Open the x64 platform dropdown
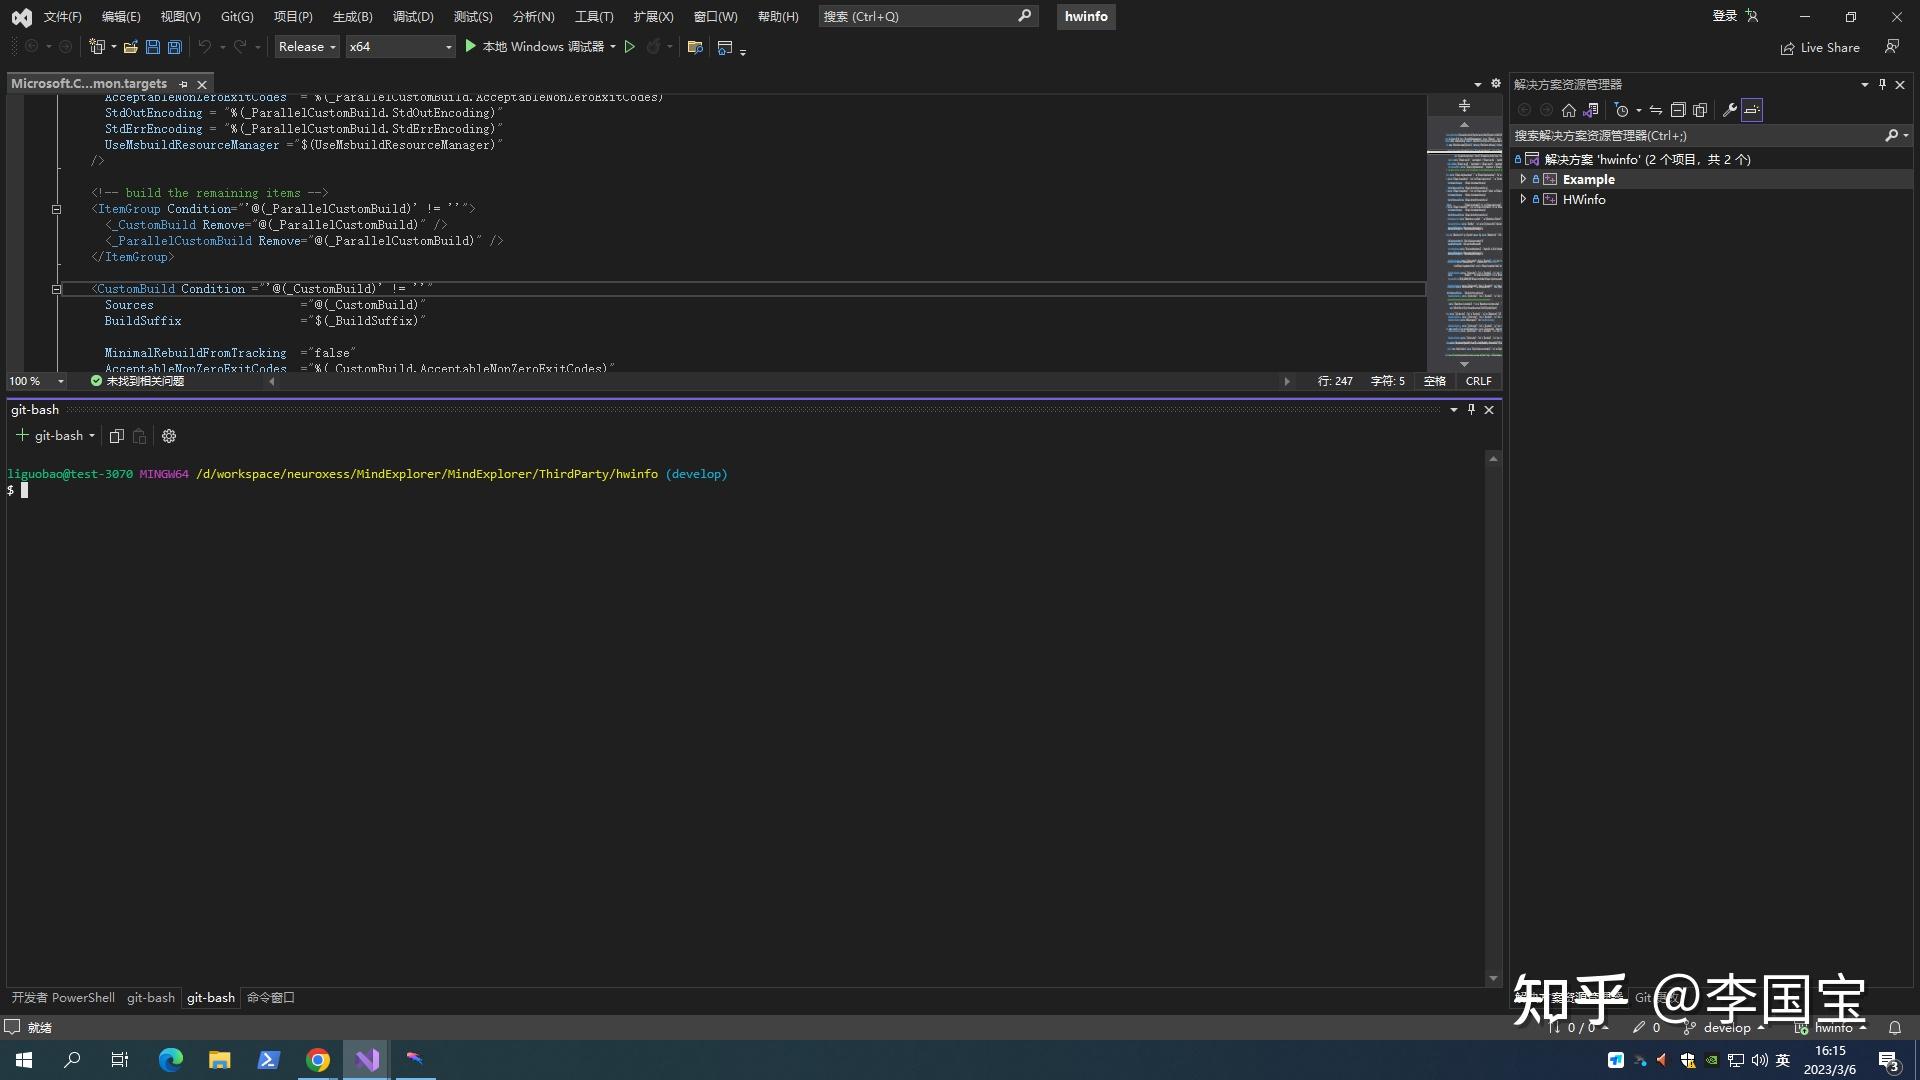Image resolution: width=1920 pixels, height=1080 pixels. (x=400, y=47)
